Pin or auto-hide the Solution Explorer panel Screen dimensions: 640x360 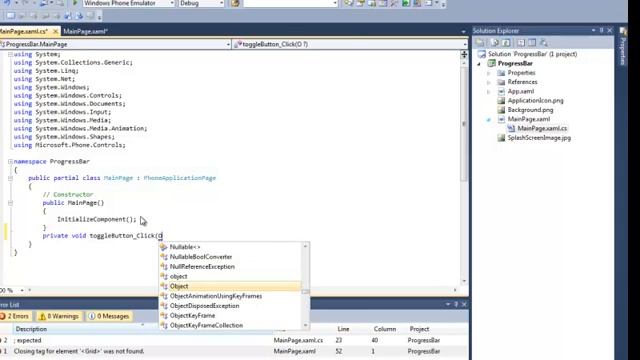(x=601, y=31)
